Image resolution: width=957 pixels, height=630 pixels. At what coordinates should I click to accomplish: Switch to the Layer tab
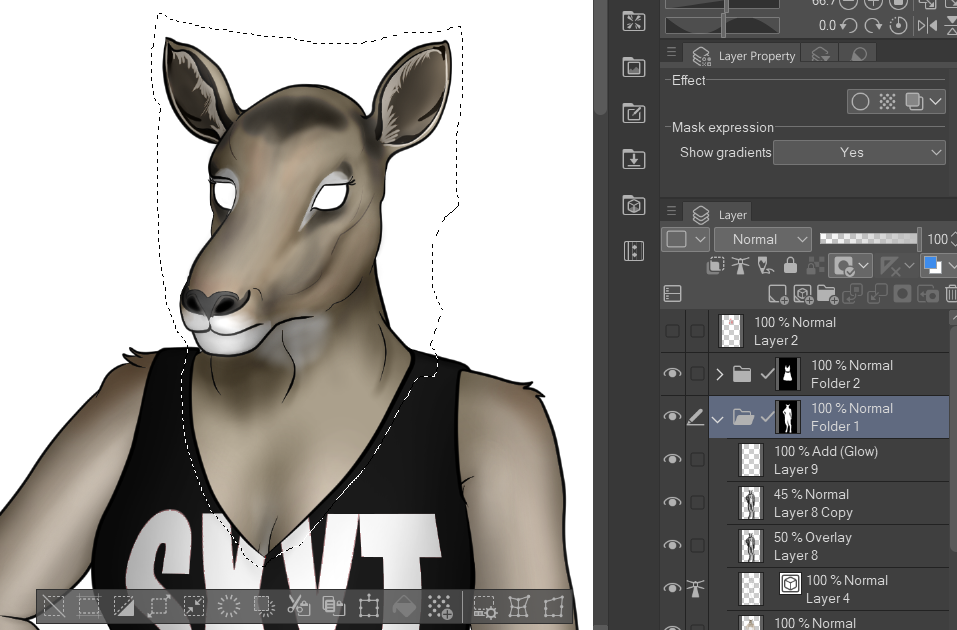point(718,215)
